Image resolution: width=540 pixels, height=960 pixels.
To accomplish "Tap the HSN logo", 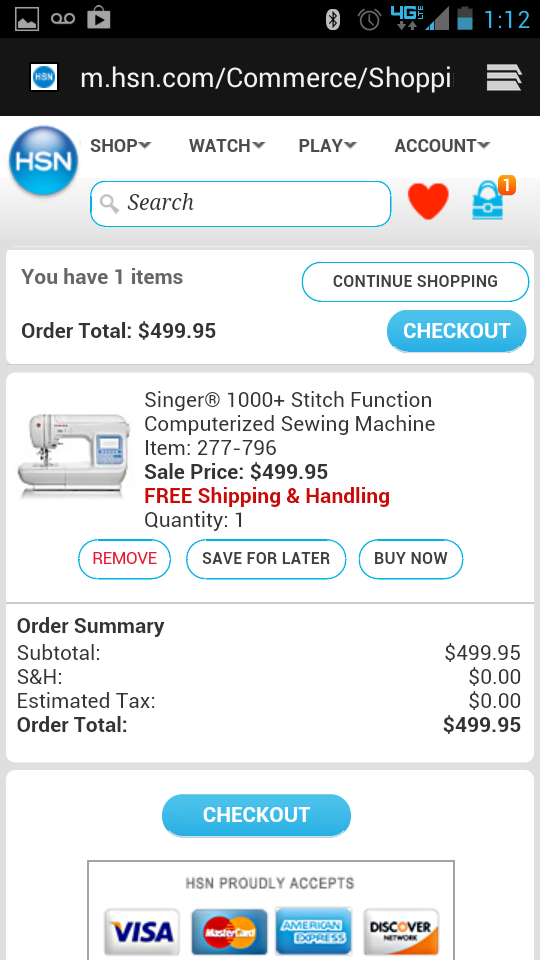I will [x=43, y=160].
